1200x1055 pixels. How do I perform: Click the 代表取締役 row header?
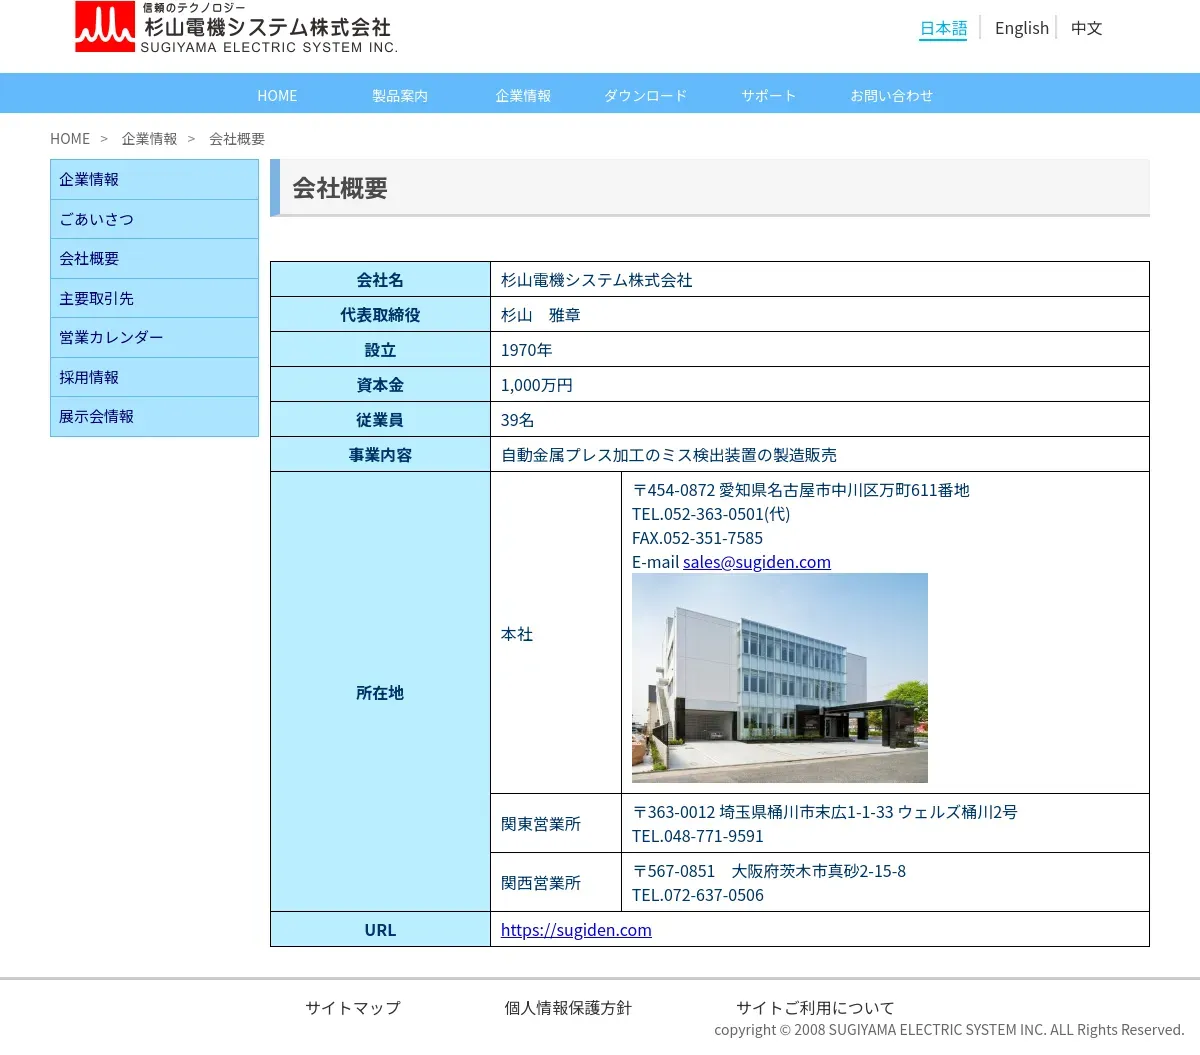coord(380,315)
